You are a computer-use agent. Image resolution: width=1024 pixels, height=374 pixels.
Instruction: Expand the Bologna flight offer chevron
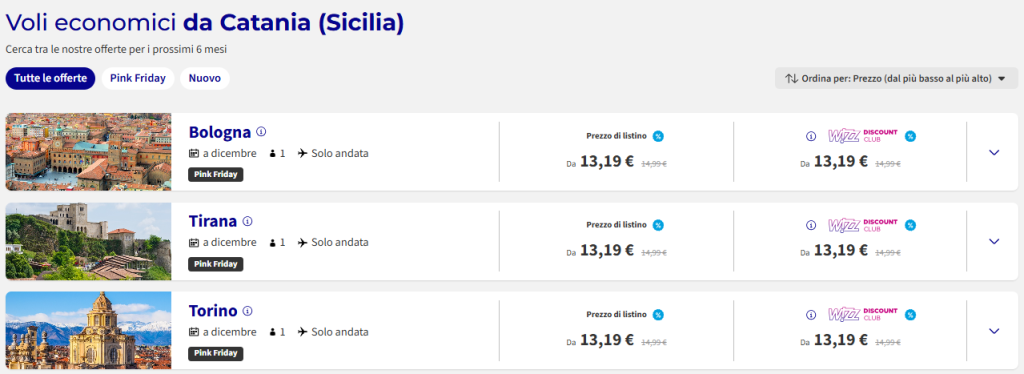pos(994,152)
